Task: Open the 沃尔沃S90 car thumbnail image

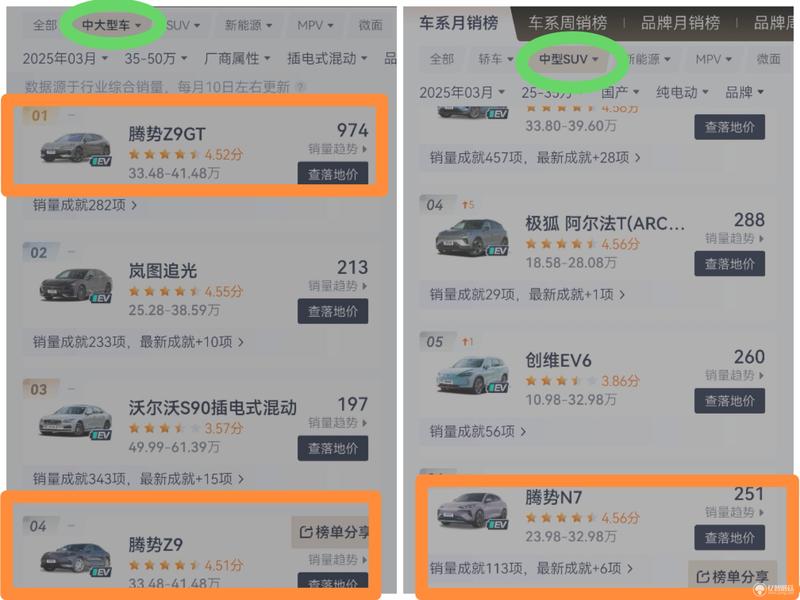Action: pyautogui.click(x=76, y=422)
